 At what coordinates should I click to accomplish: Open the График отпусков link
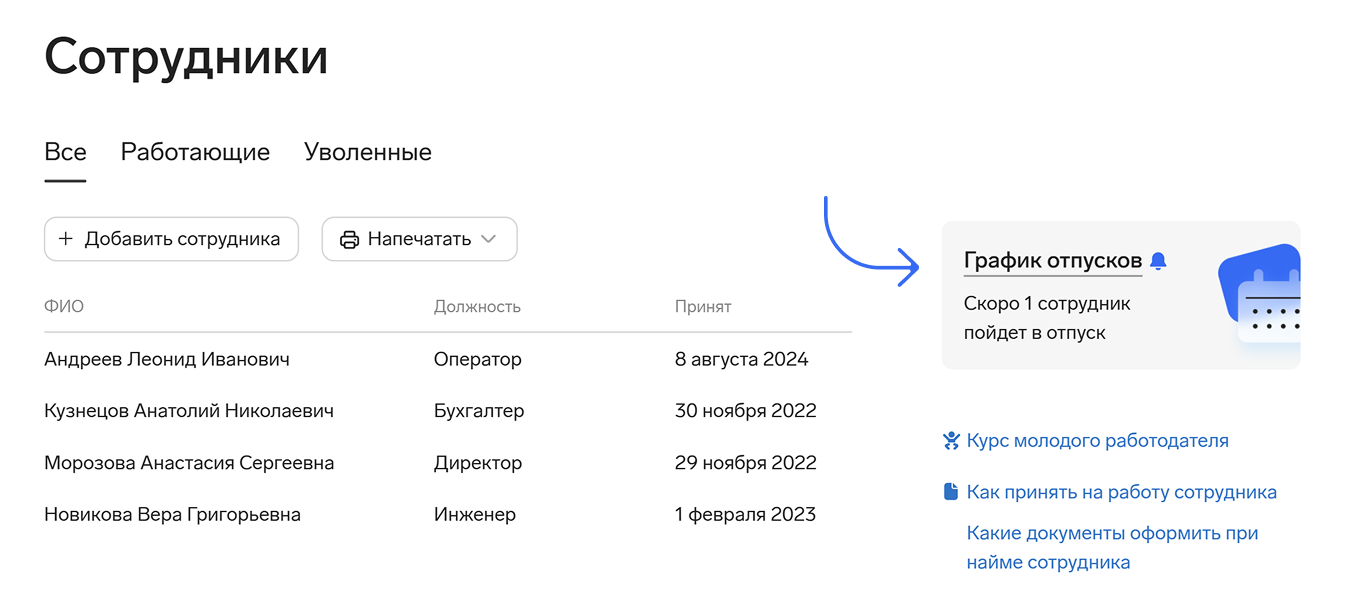coord(1053,261)
